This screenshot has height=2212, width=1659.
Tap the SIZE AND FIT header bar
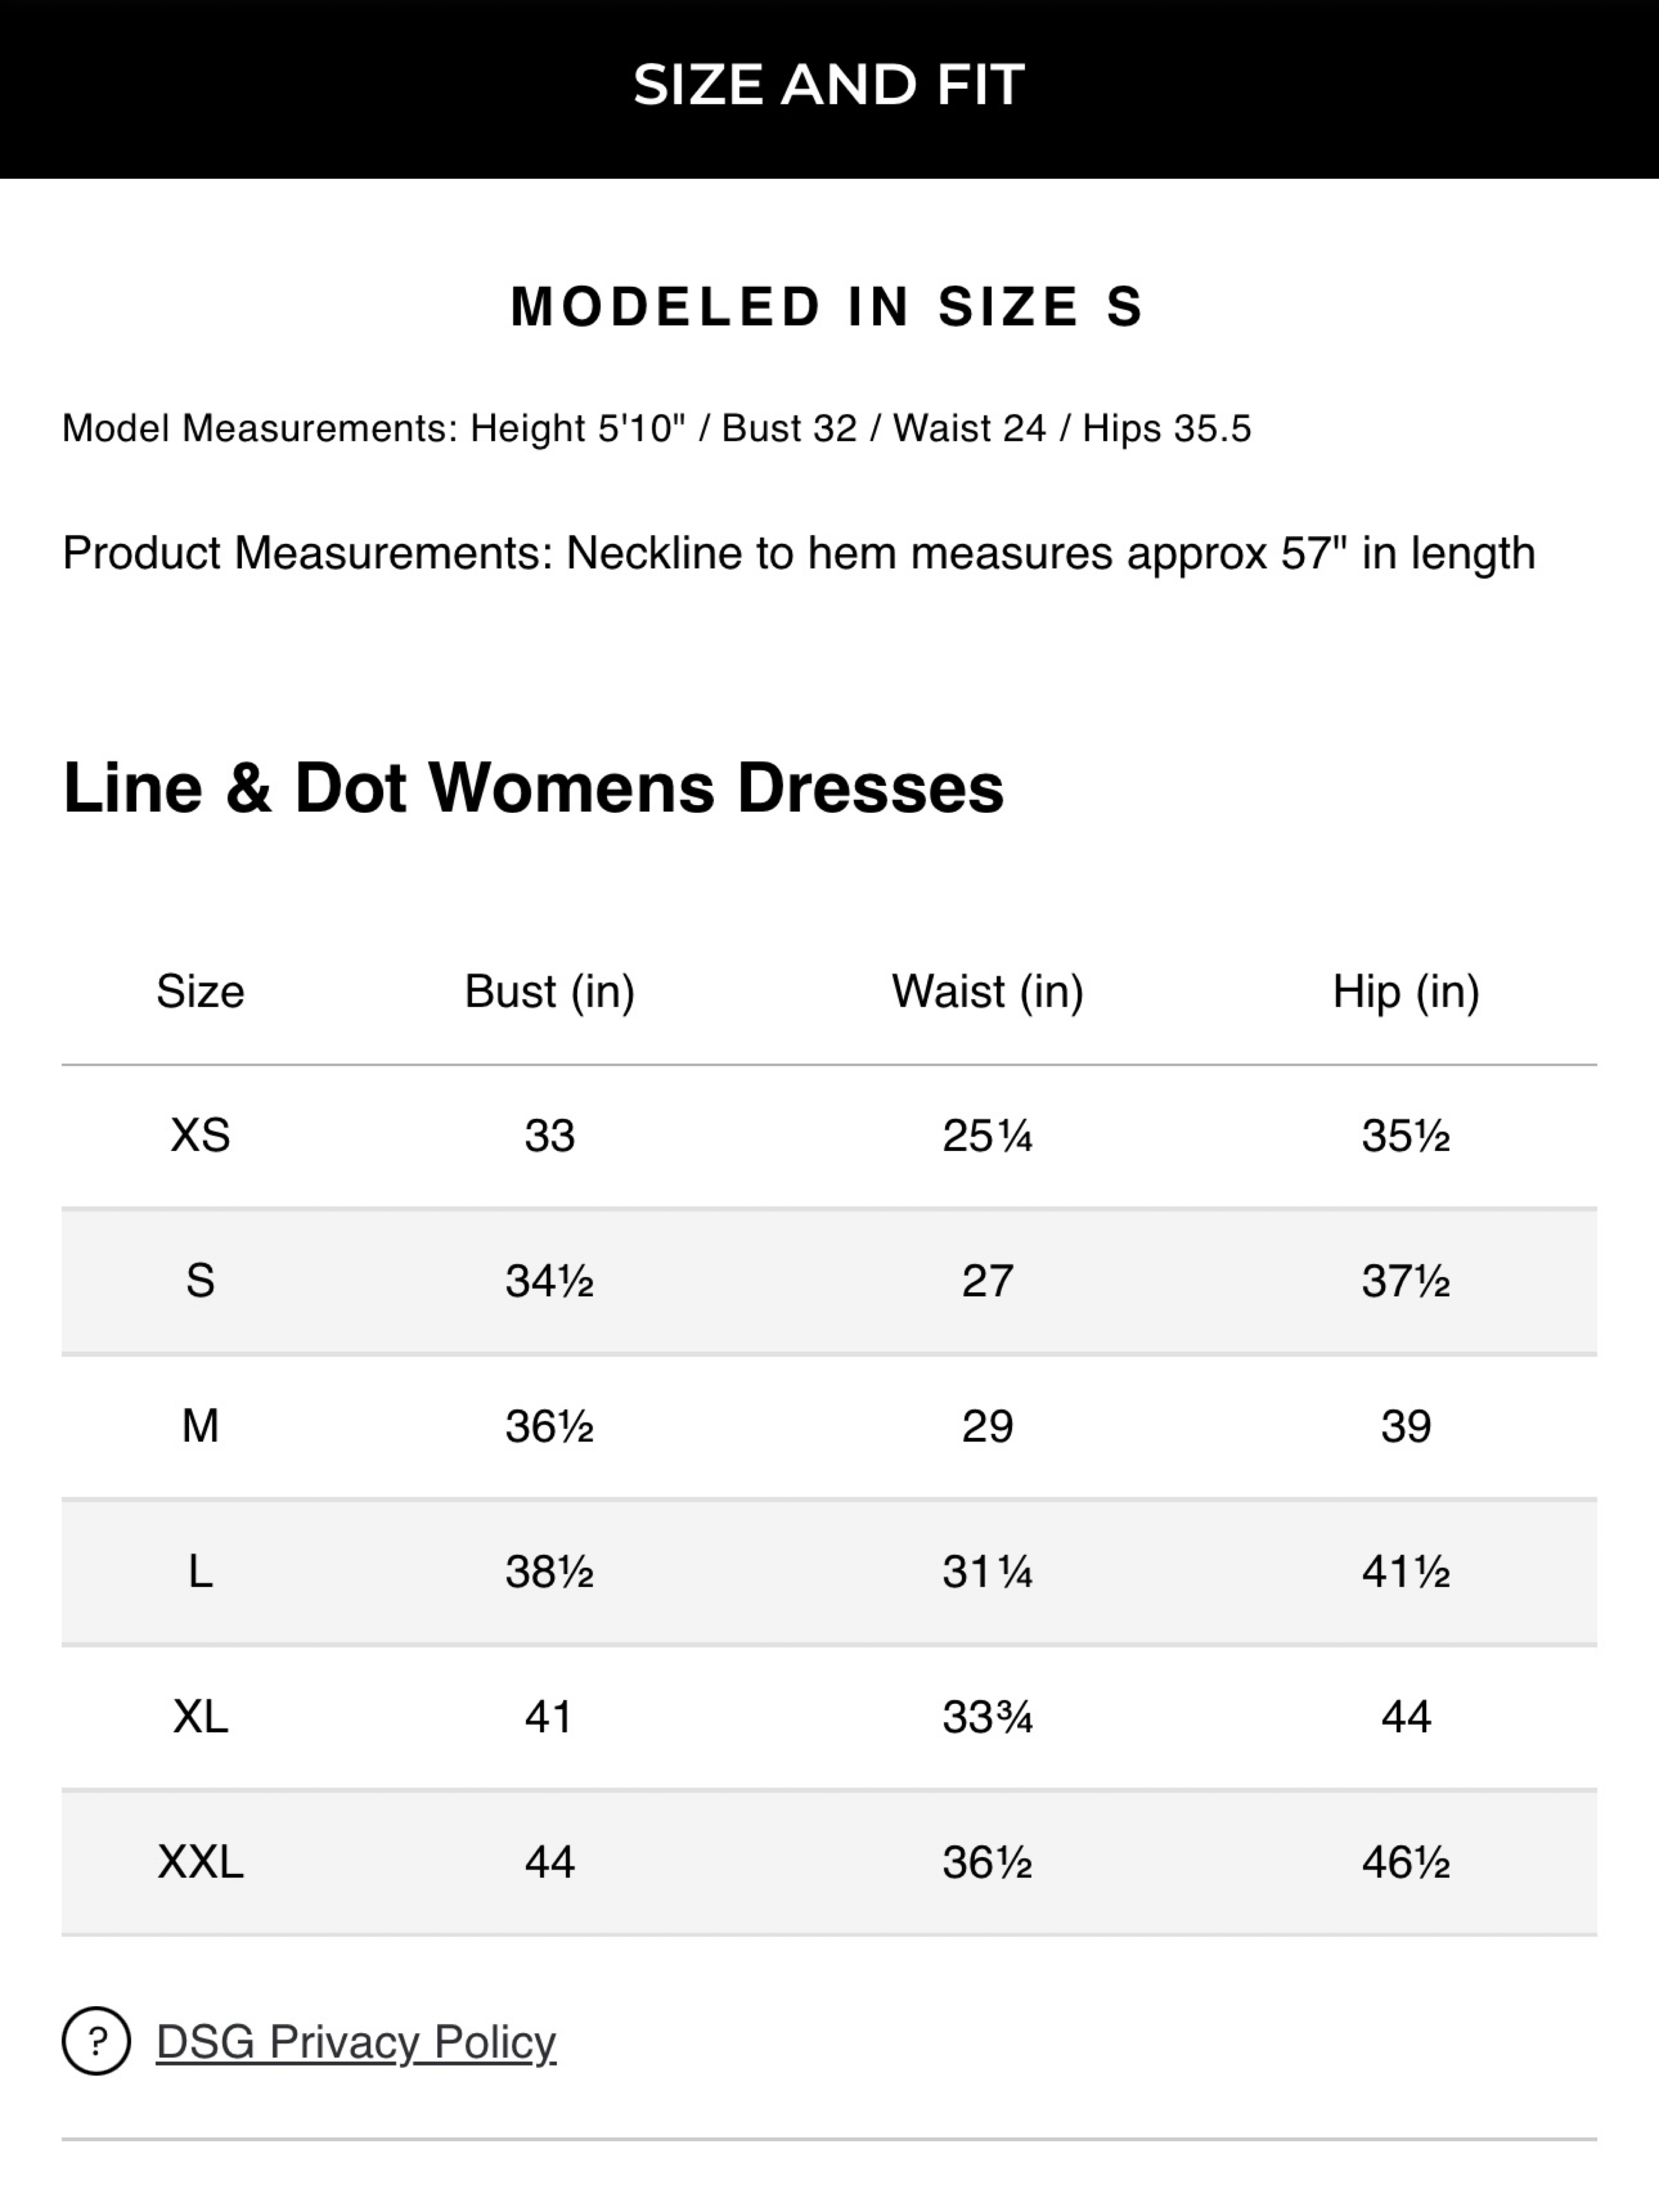829,89
